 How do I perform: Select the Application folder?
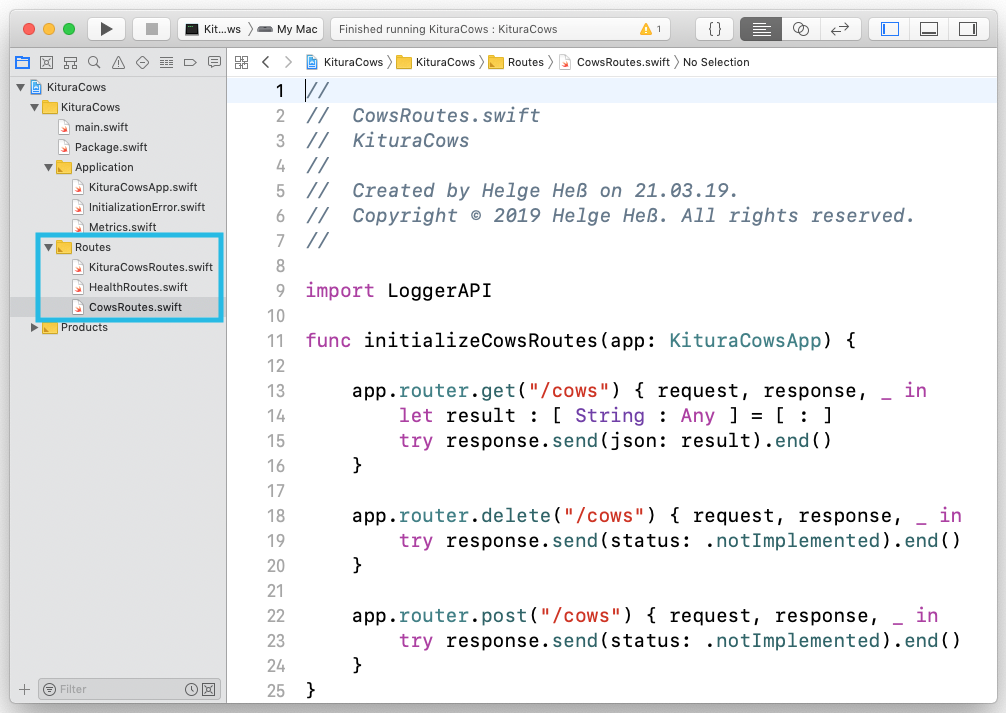104,168
